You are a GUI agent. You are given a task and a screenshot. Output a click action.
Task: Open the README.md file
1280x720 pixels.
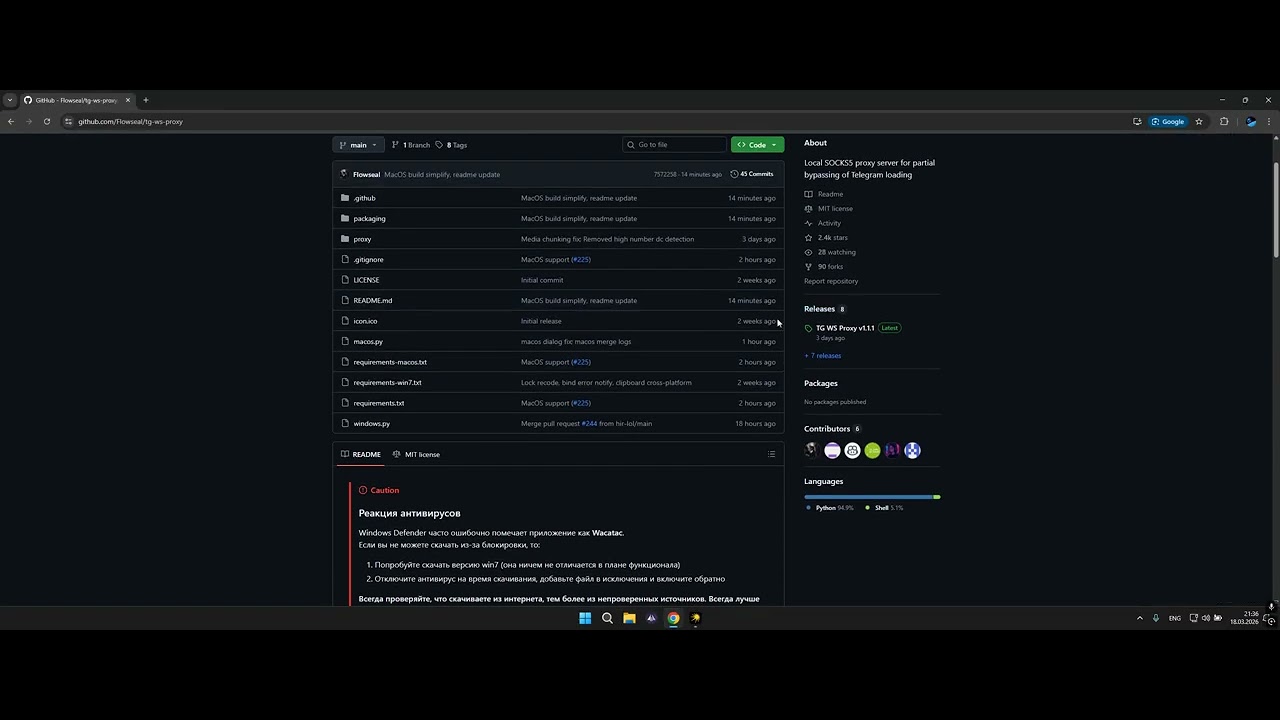(372, 301)
